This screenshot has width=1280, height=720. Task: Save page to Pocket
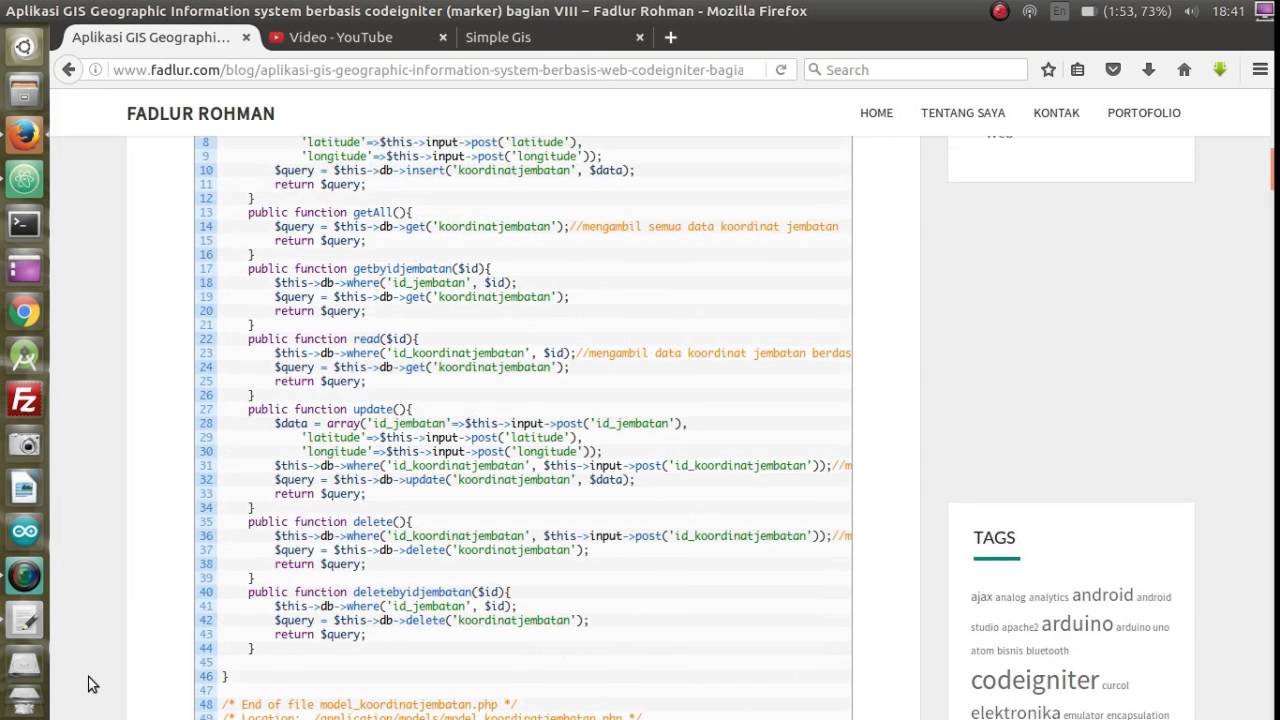click(x=1113, y=70)
